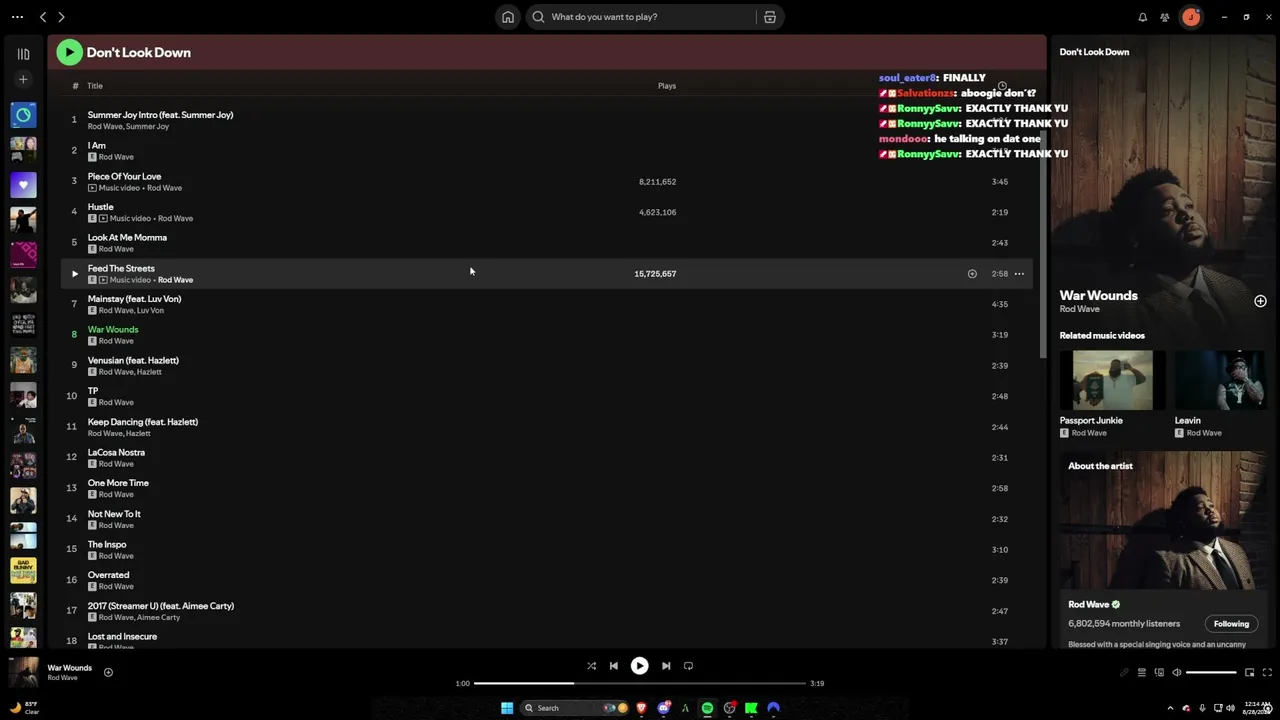Open Aimee Carty artist link

pos(159,617)
